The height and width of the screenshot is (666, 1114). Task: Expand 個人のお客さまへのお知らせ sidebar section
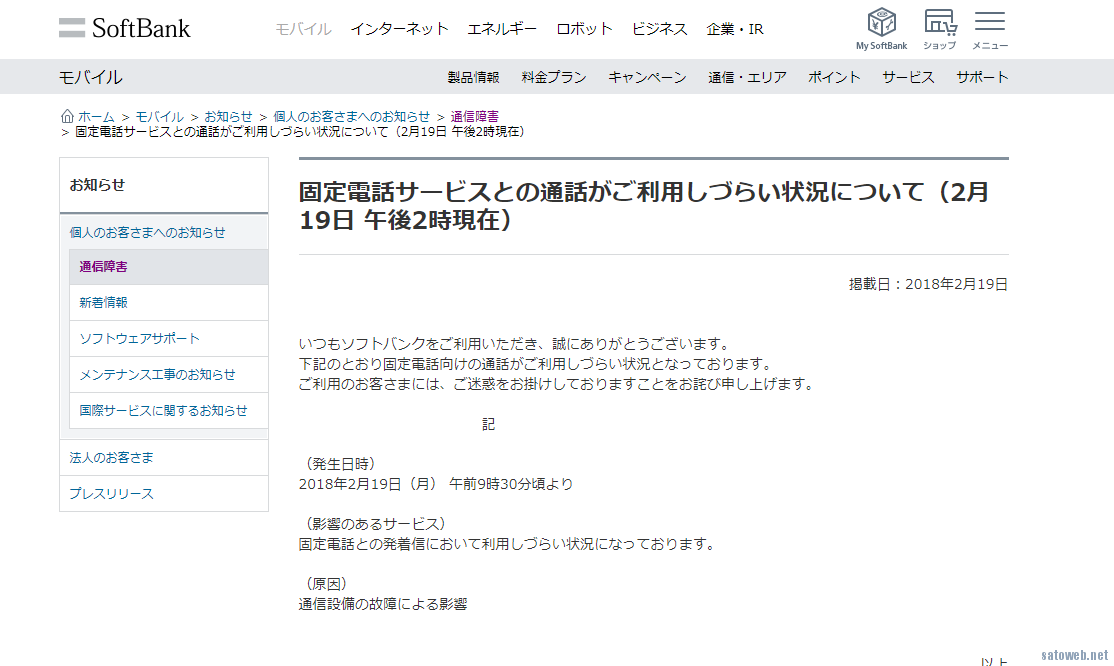tap(147, 232)
